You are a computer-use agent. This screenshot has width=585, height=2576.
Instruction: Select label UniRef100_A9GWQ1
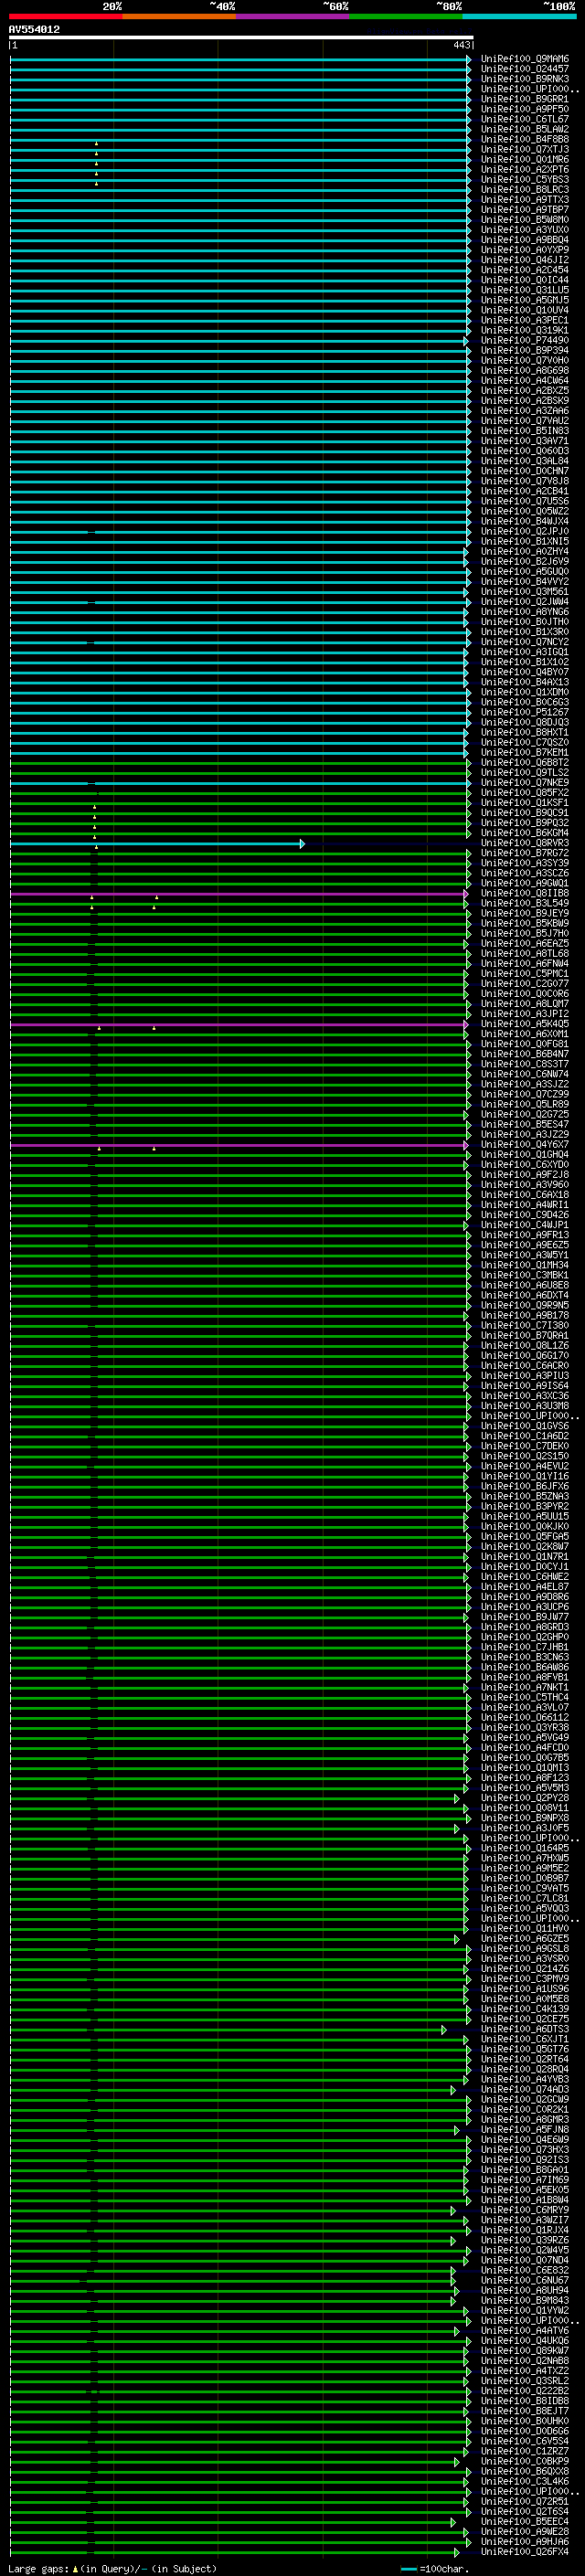[x=524, y=883]
